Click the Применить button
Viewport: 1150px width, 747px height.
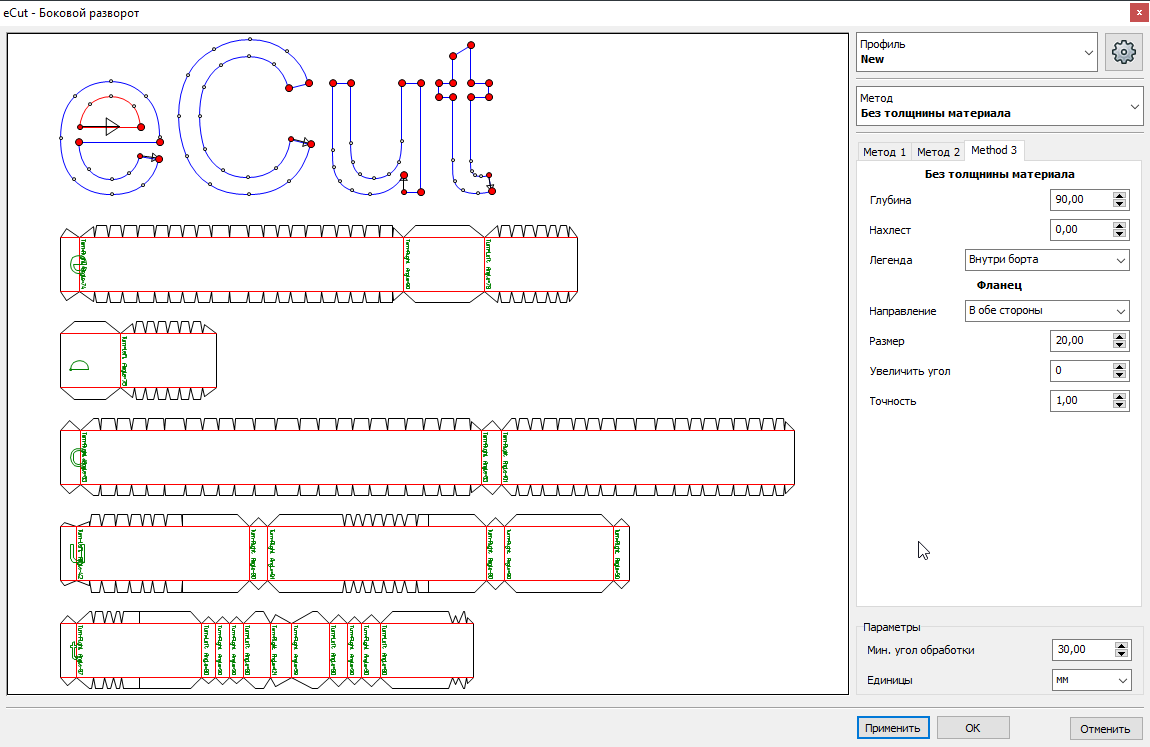893,728
